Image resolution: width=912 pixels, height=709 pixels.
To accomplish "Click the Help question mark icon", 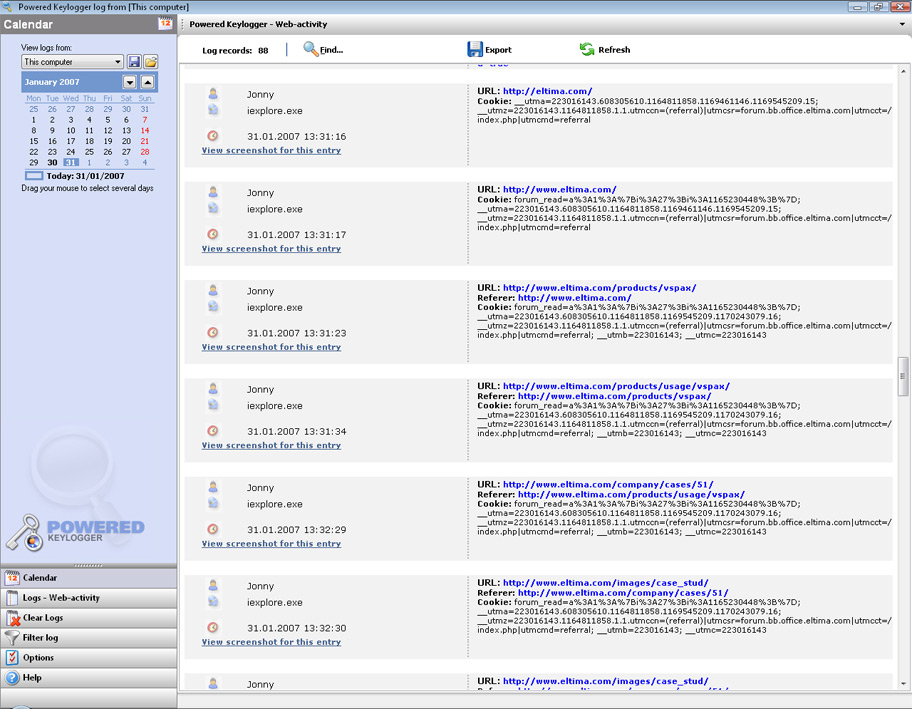I will tap(12, 678).
